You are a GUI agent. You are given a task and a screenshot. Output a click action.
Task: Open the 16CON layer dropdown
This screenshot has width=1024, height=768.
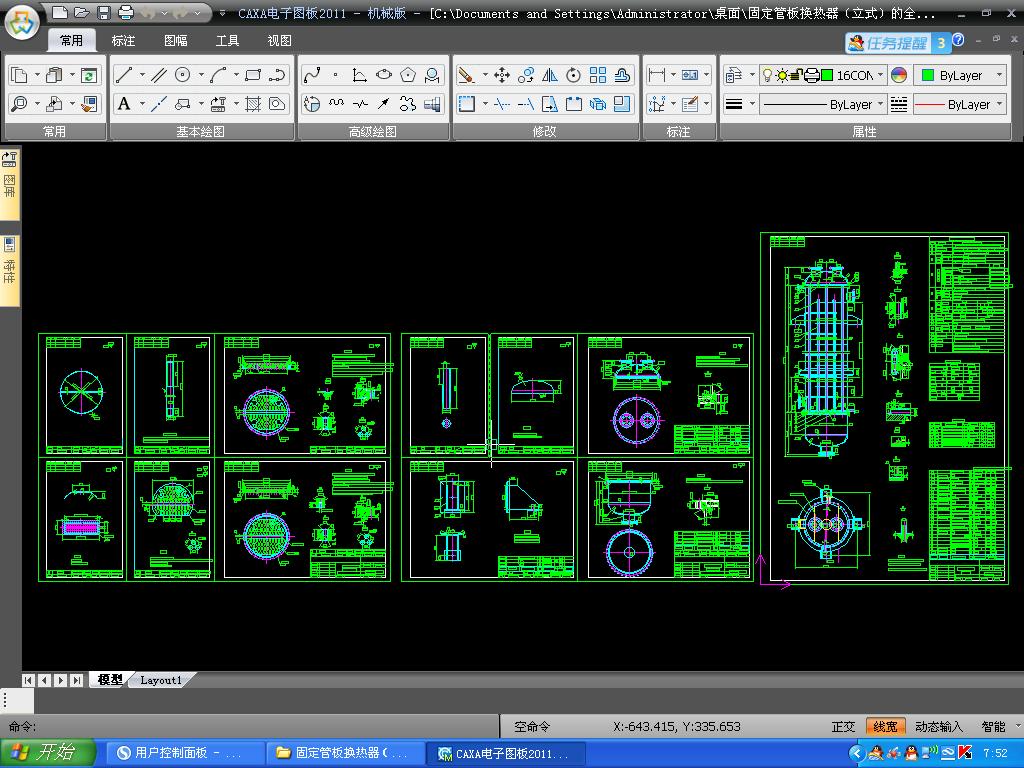click(880, 75)
